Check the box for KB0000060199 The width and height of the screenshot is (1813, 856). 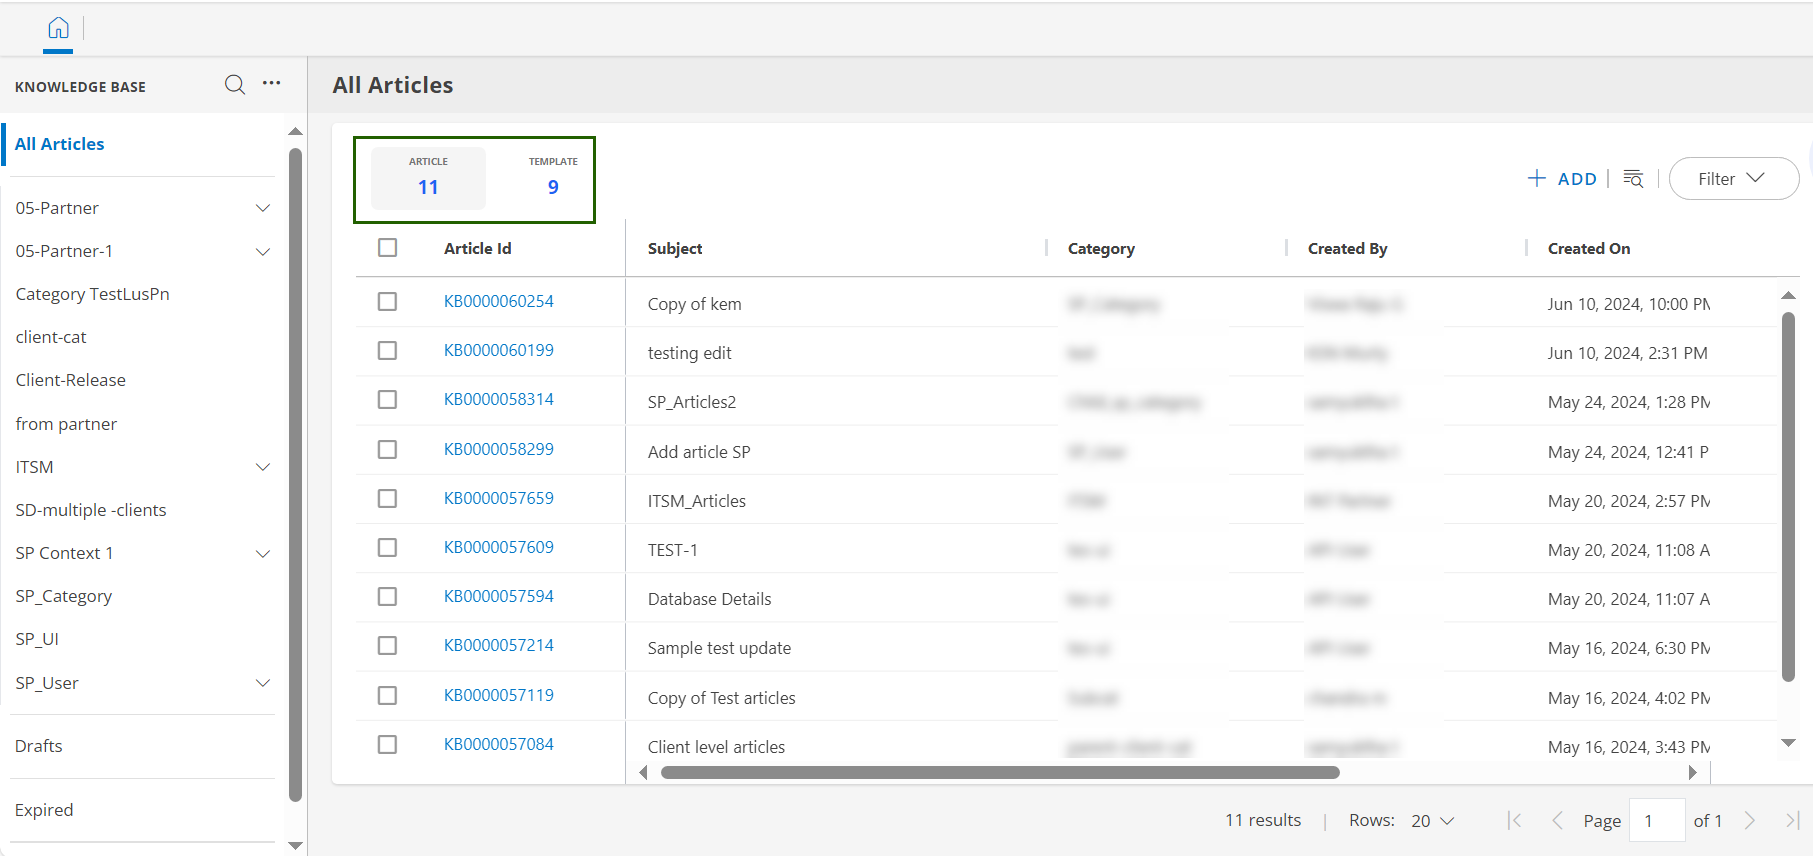388,351
